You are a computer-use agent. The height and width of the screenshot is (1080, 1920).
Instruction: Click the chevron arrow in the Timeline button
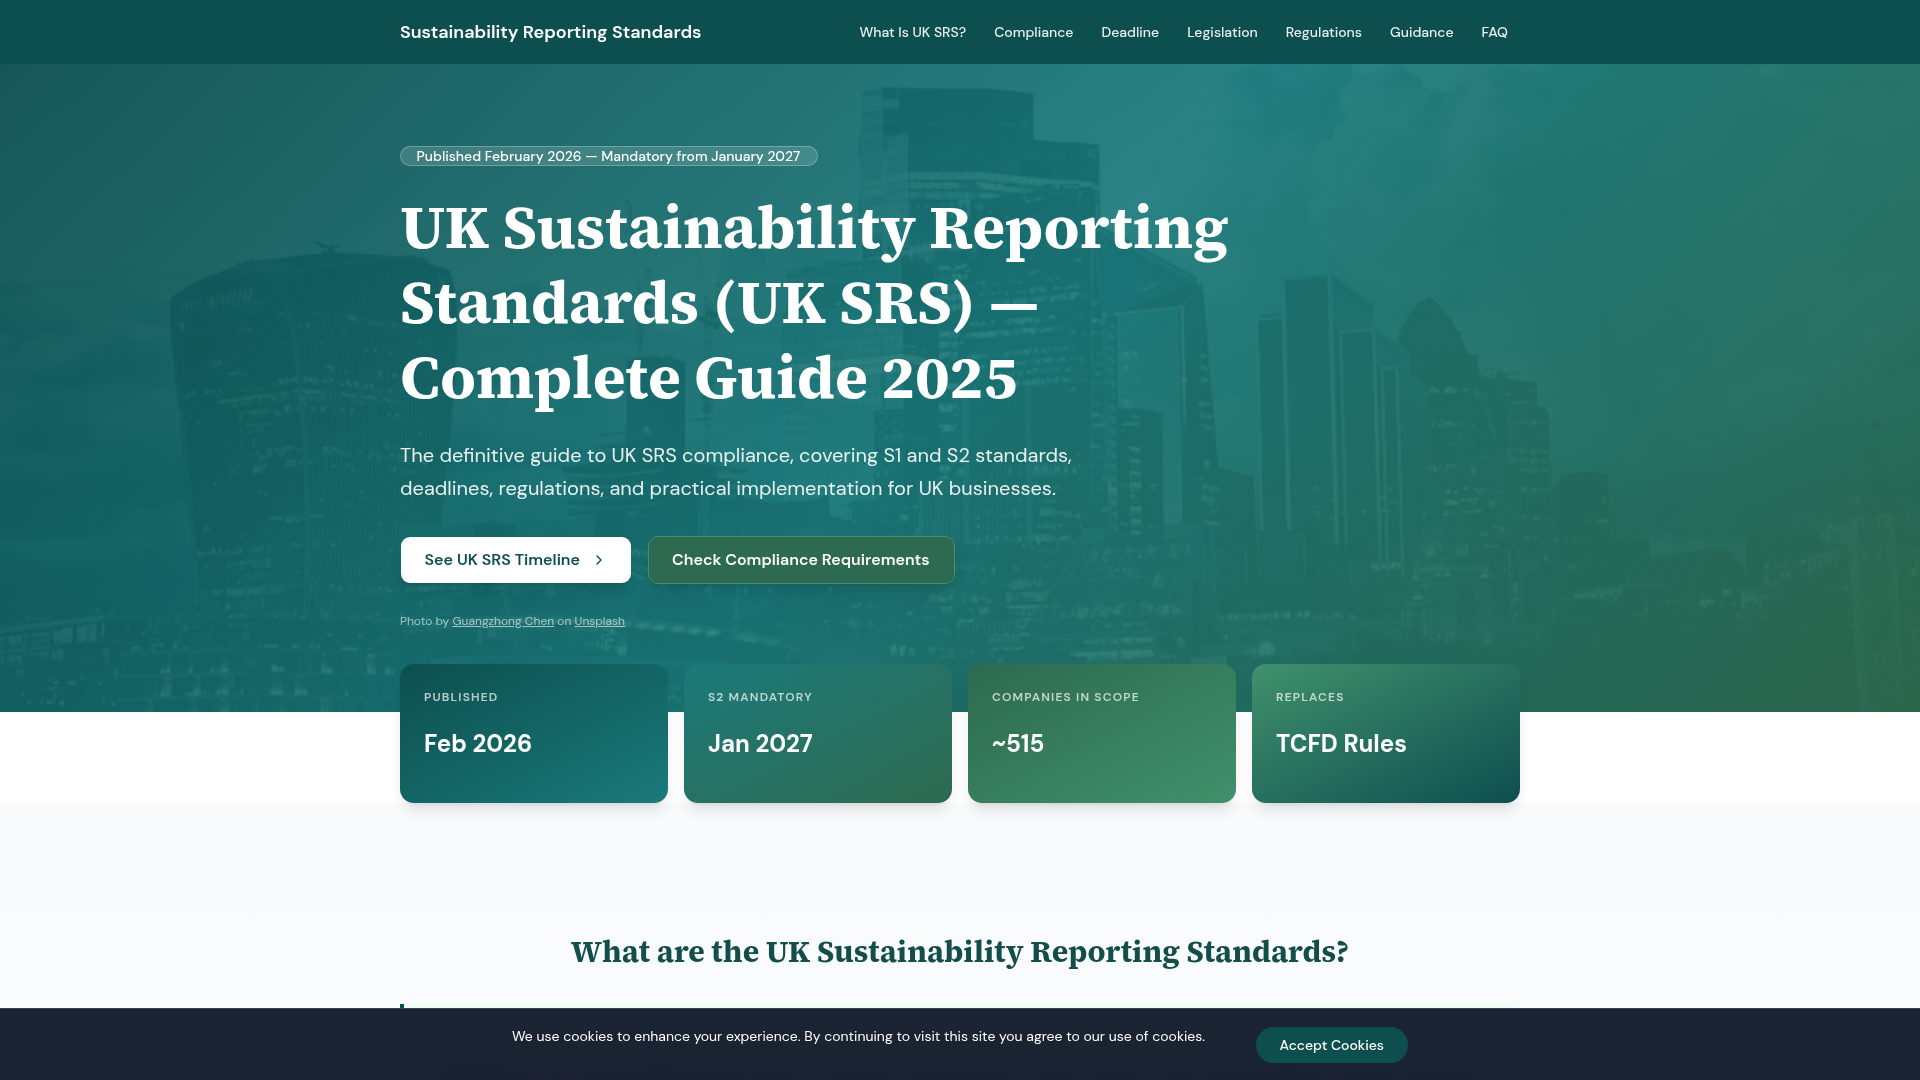point(599,560)
